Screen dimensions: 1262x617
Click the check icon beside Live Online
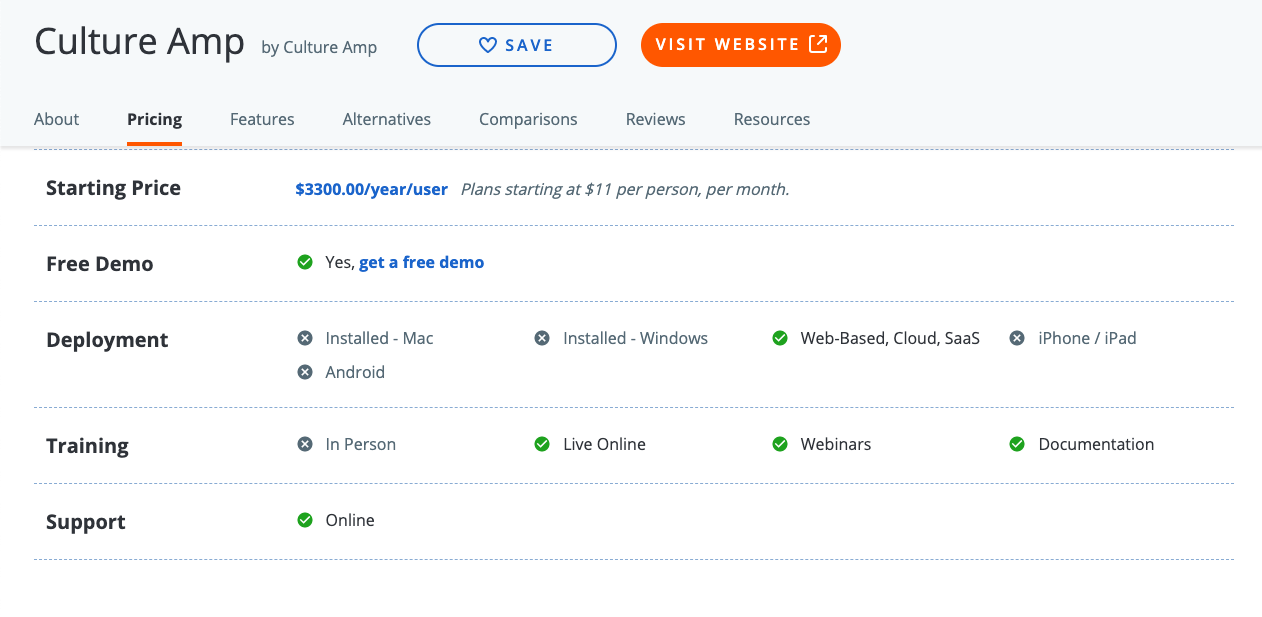pos(542,444)
